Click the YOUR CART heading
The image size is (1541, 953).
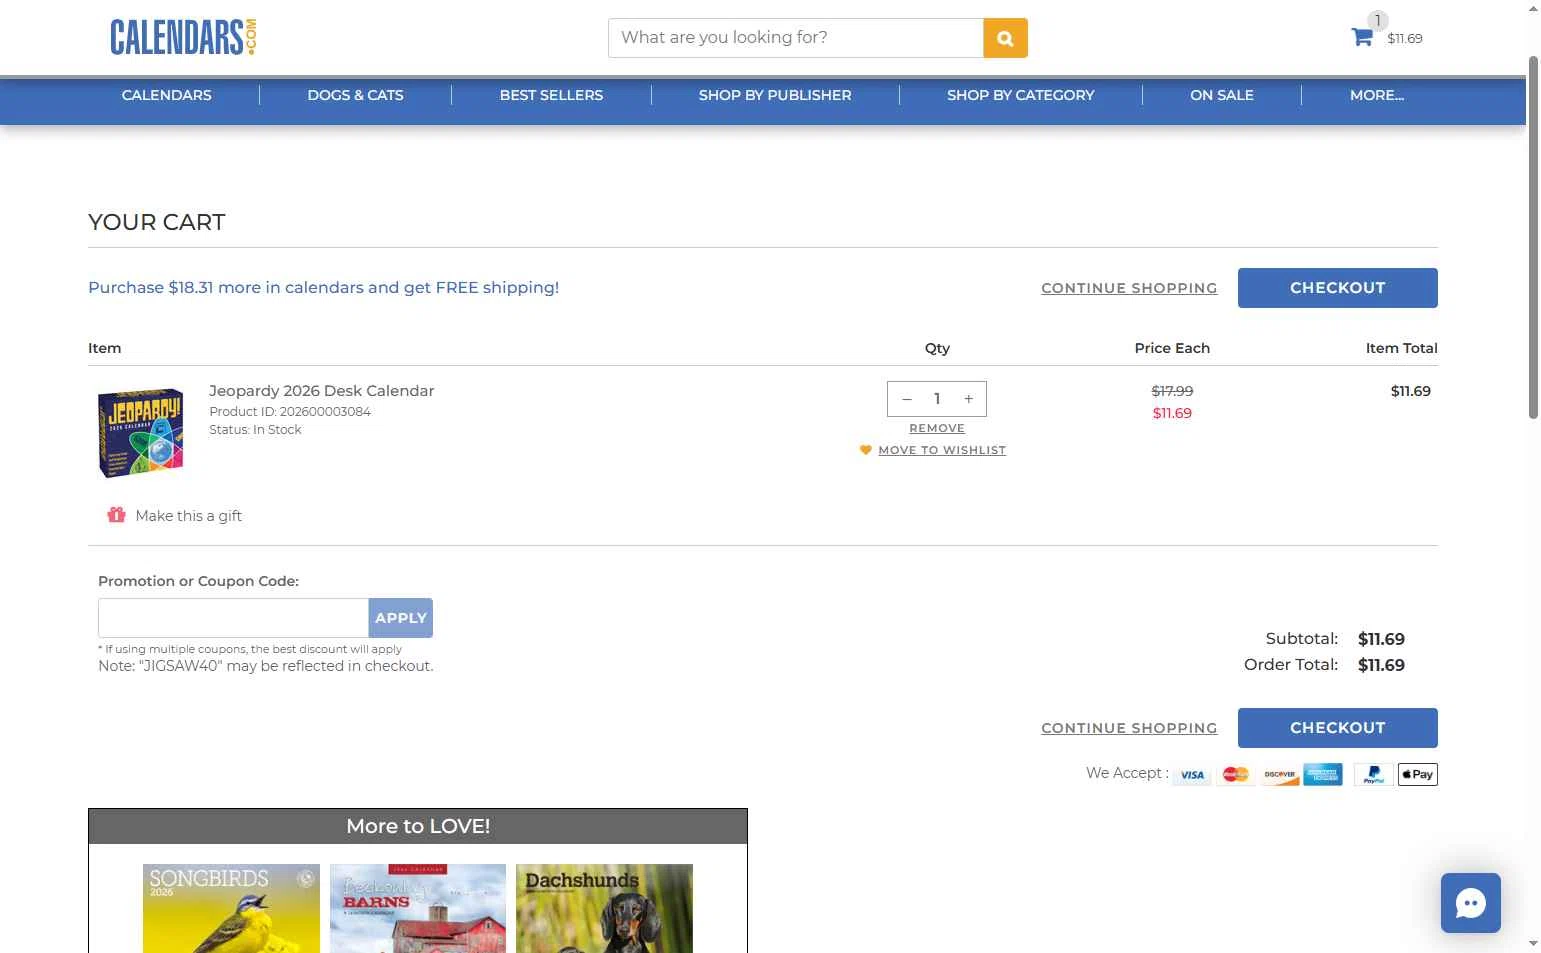tap(157, 222)
